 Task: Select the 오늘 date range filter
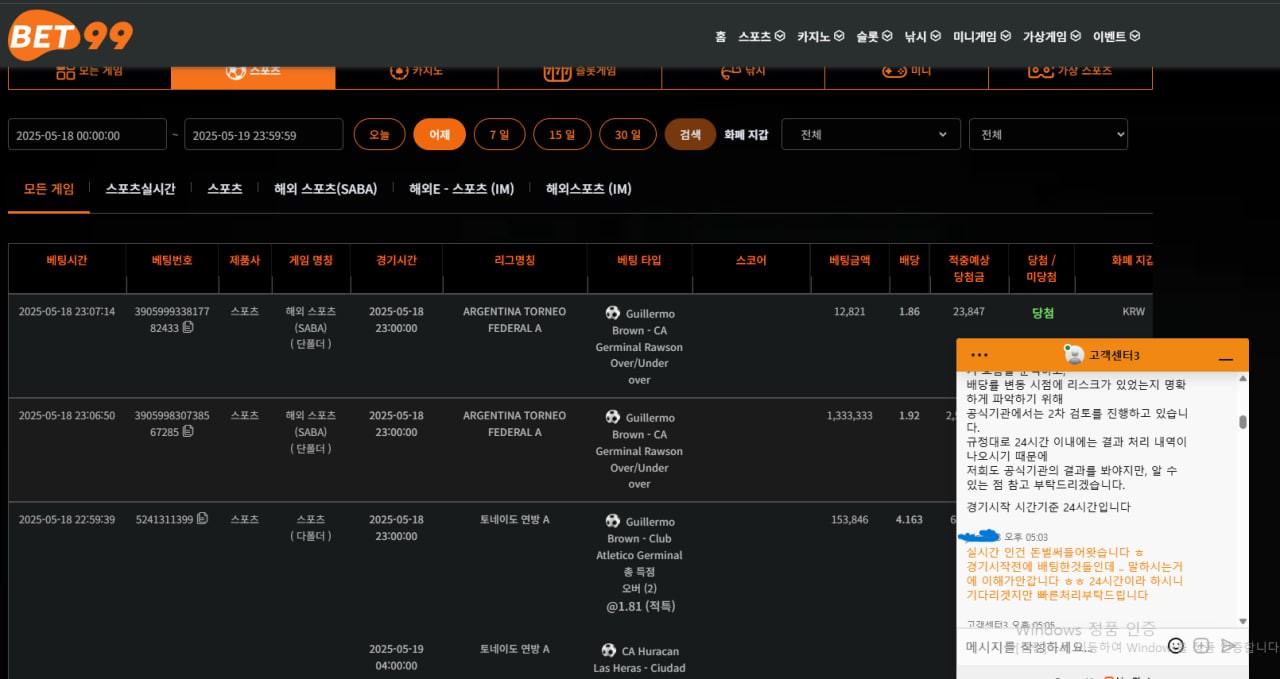(379, 134)
